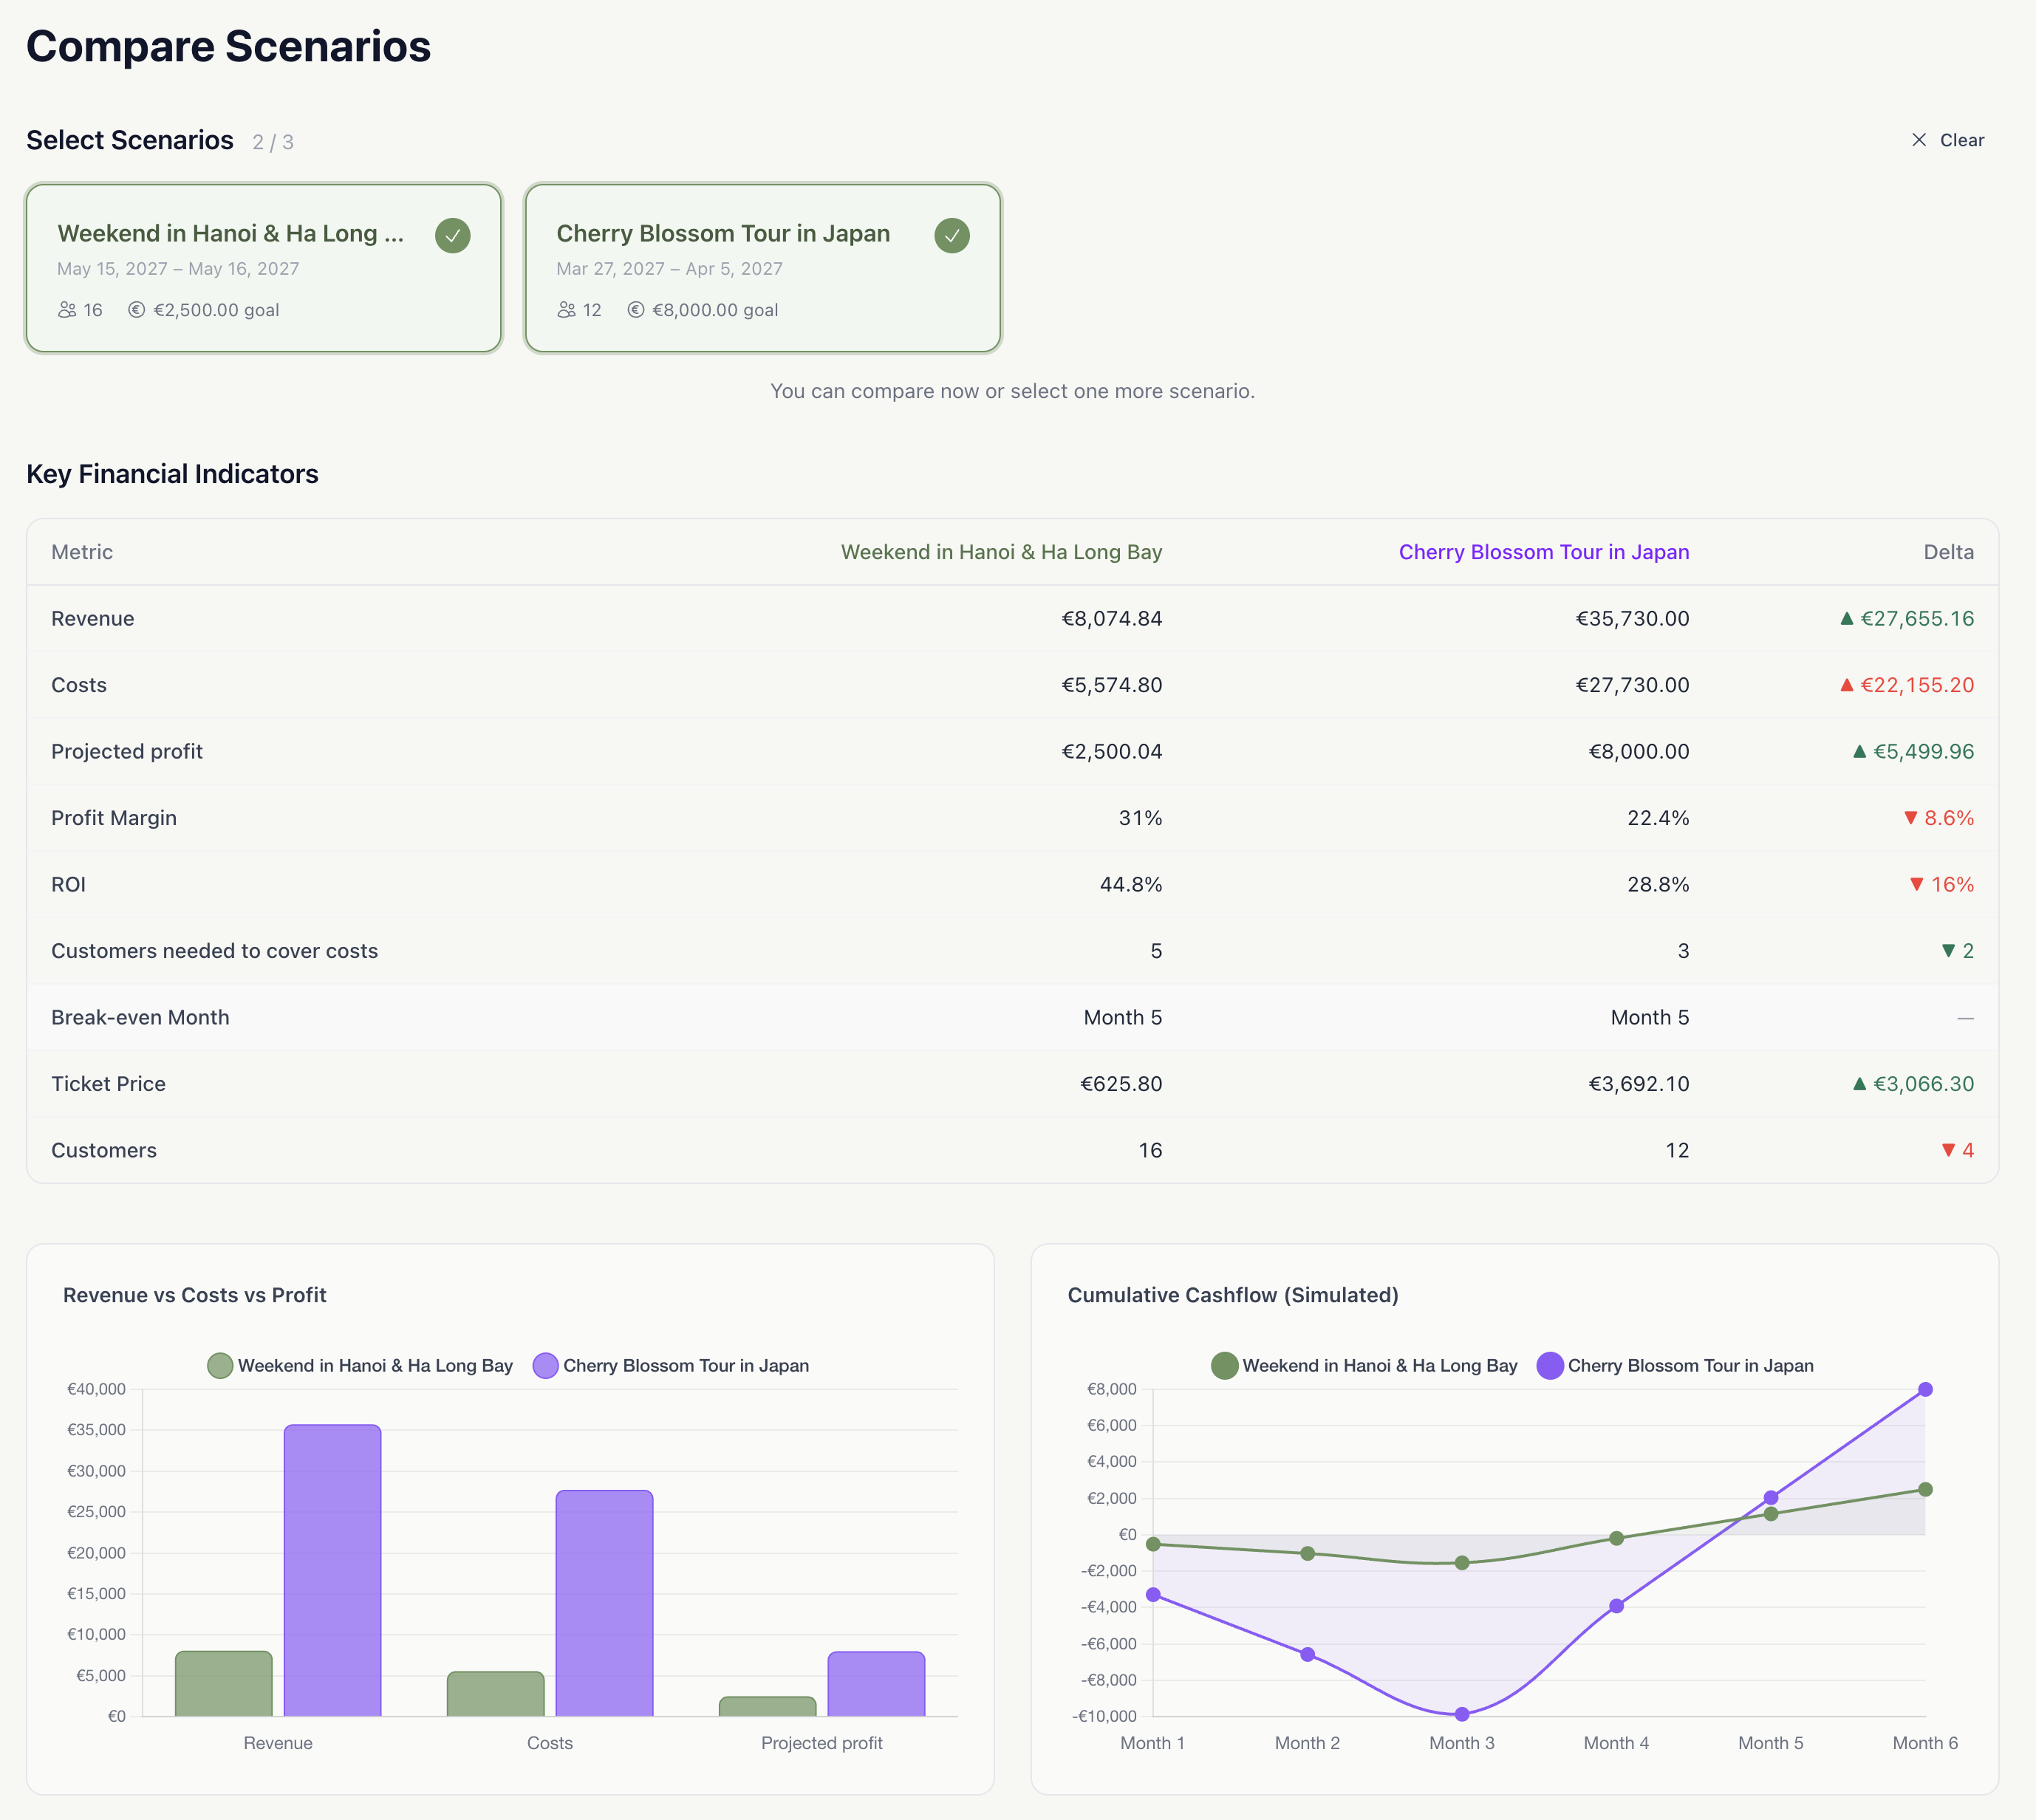The width and height of the screenshot is (2036, 1820).
Task: Click the Profit Margin row label
Action: [x=114, y=818]
